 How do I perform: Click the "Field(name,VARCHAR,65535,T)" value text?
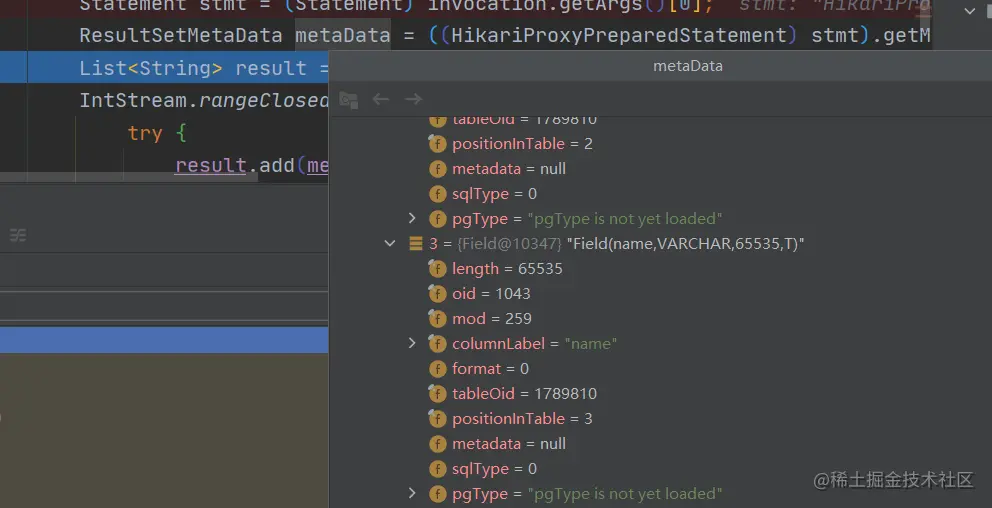[x=685, y=244]
